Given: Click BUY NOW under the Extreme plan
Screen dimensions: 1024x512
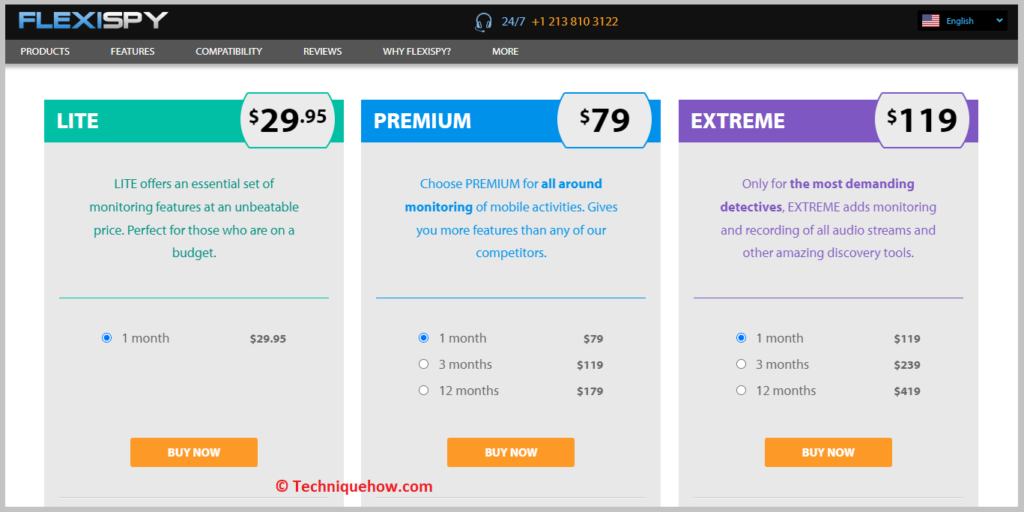Looking at the screenshot, I should 828,453.
